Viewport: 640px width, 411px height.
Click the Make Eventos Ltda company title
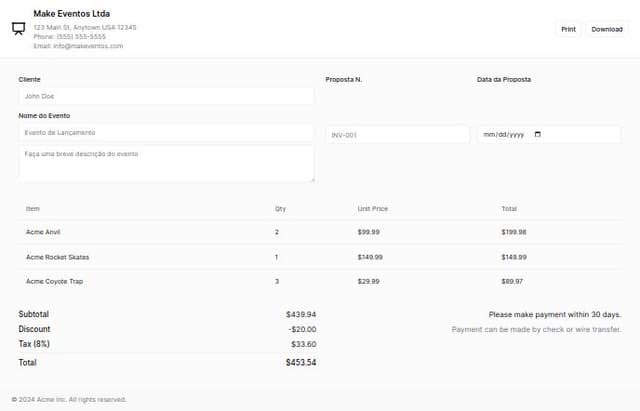click(71, 13)
